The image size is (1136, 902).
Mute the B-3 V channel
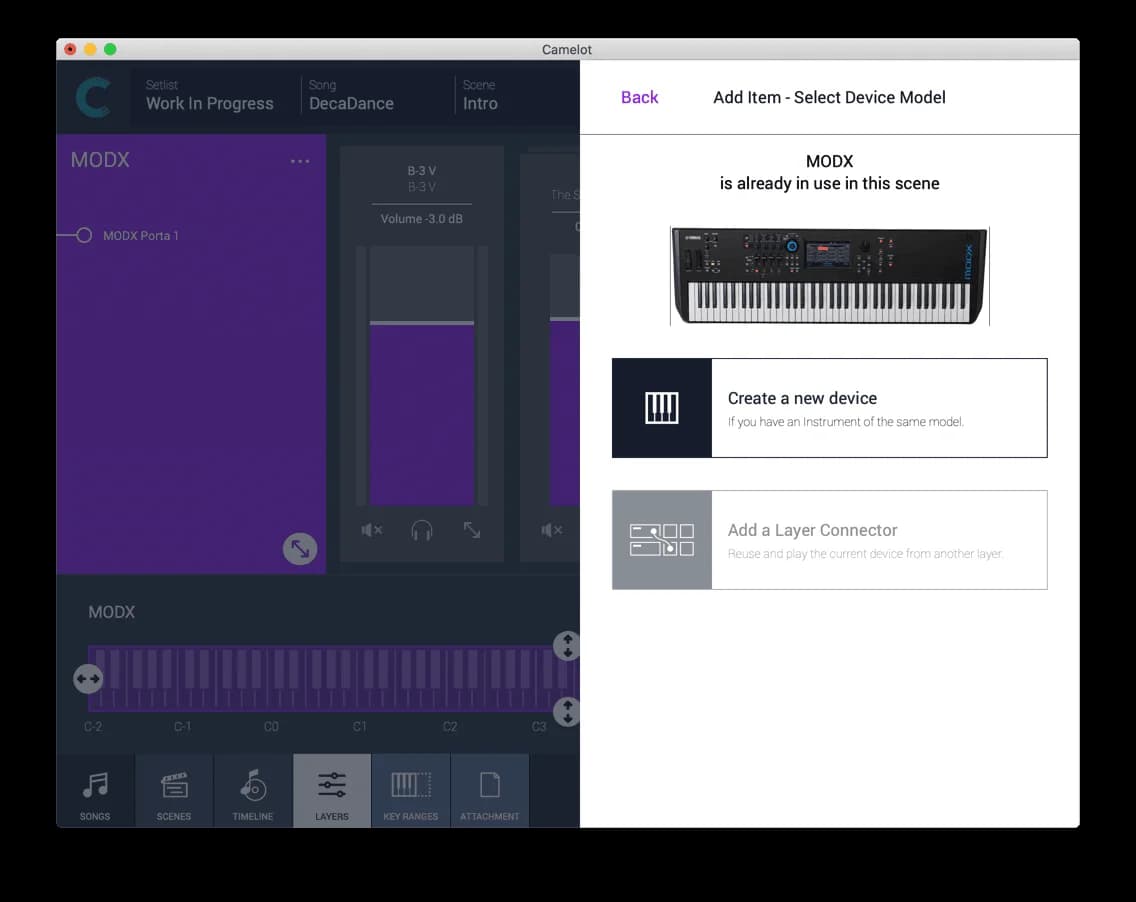(371, 530)
